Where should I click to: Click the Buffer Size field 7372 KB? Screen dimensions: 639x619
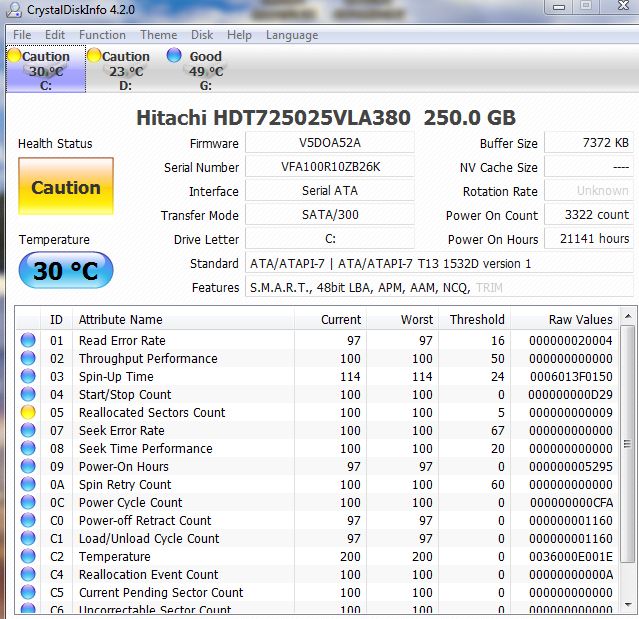(589, 143)
